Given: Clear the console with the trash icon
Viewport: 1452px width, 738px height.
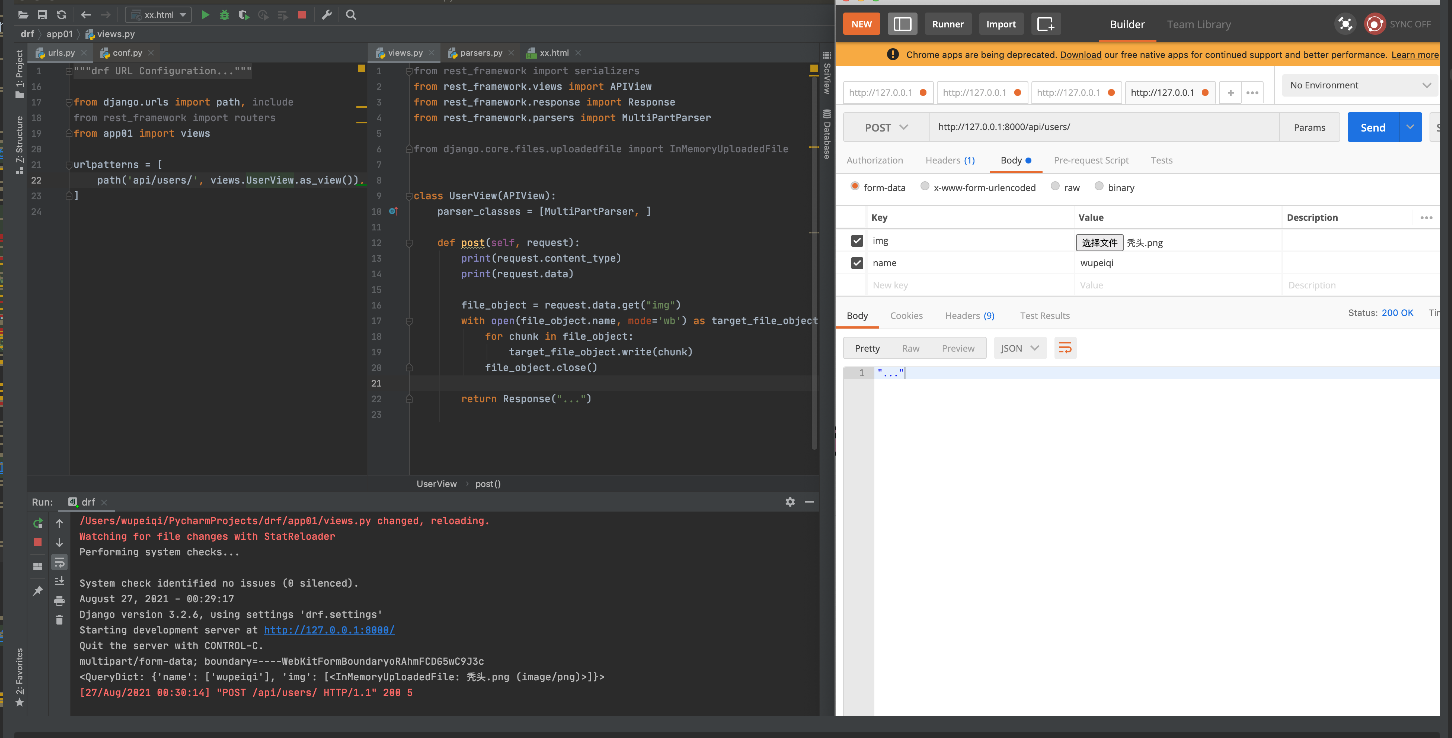Looking at the screenshot, I should click(59, 620).
